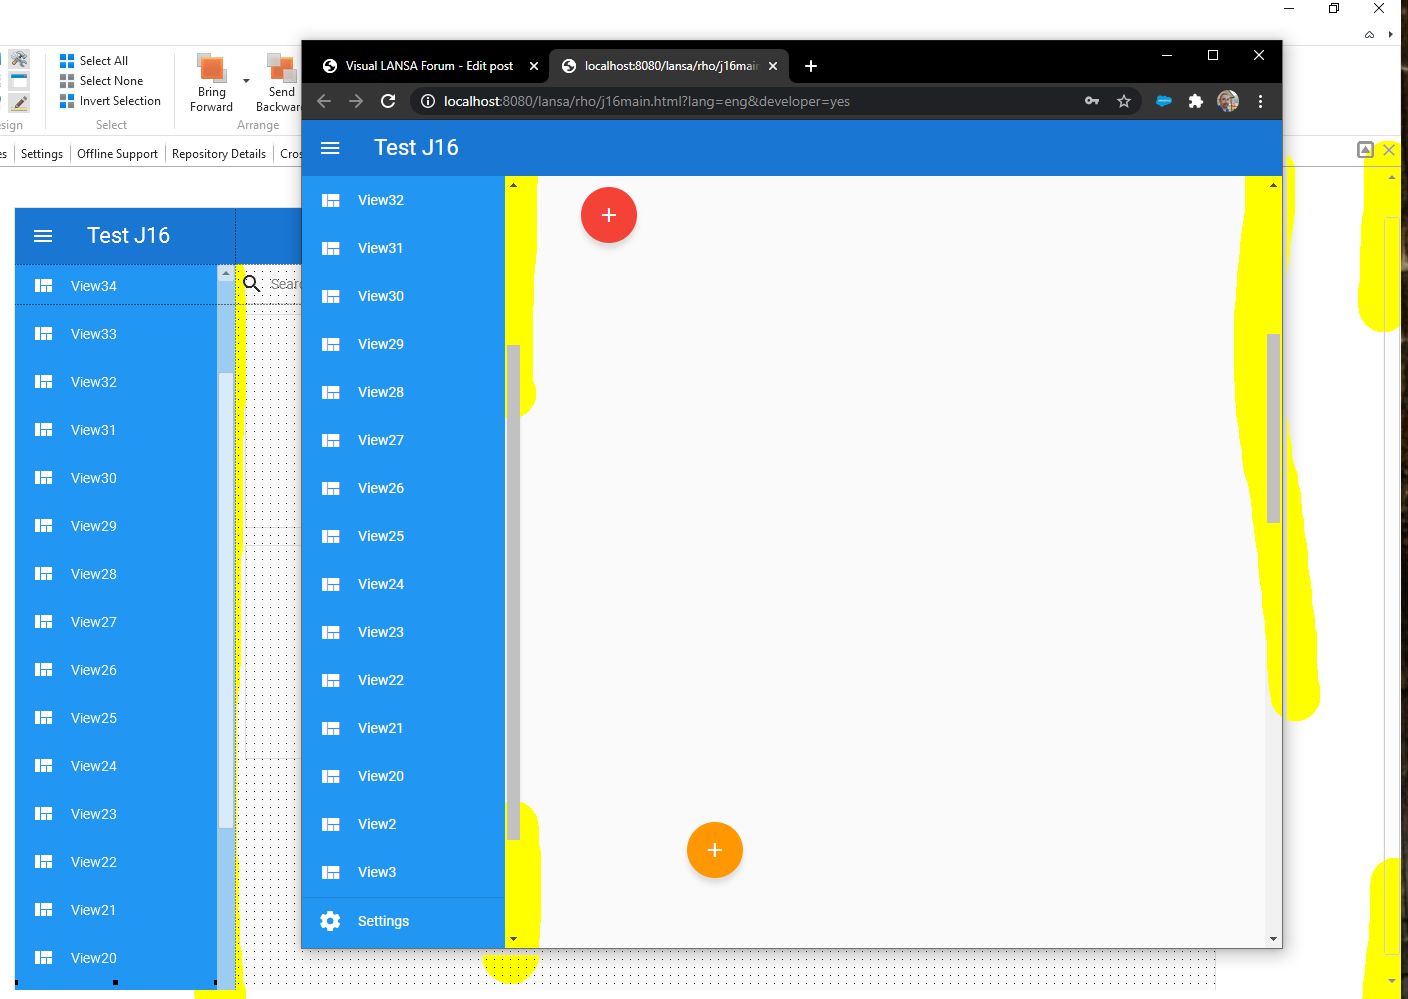The width and height of the screenshot is (1408, 999).
Task: Click Invert Selection in the ribbon
Action: point(119,101)
